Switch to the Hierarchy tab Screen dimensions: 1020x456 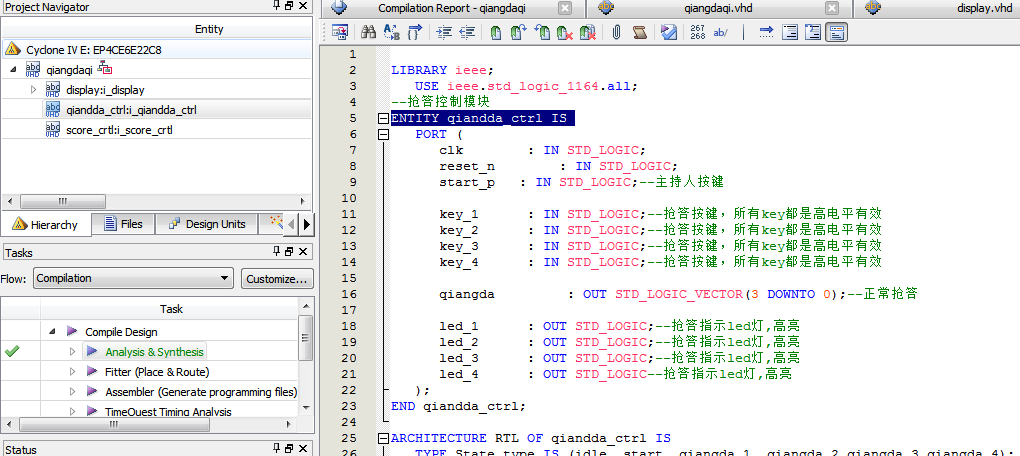pos(46,224)
